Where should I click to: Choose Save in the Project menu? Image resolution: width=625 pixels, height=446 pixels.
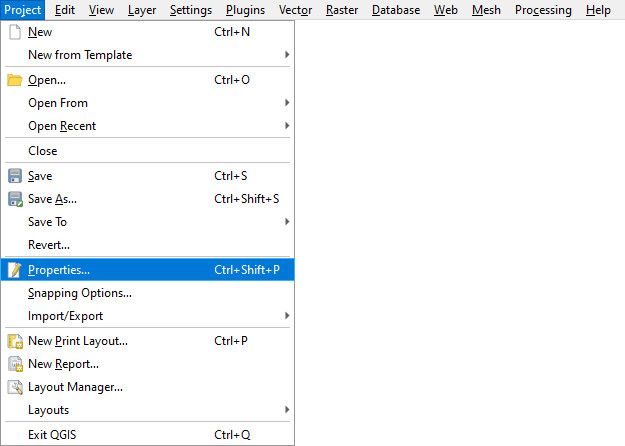(x=147, y=176)
